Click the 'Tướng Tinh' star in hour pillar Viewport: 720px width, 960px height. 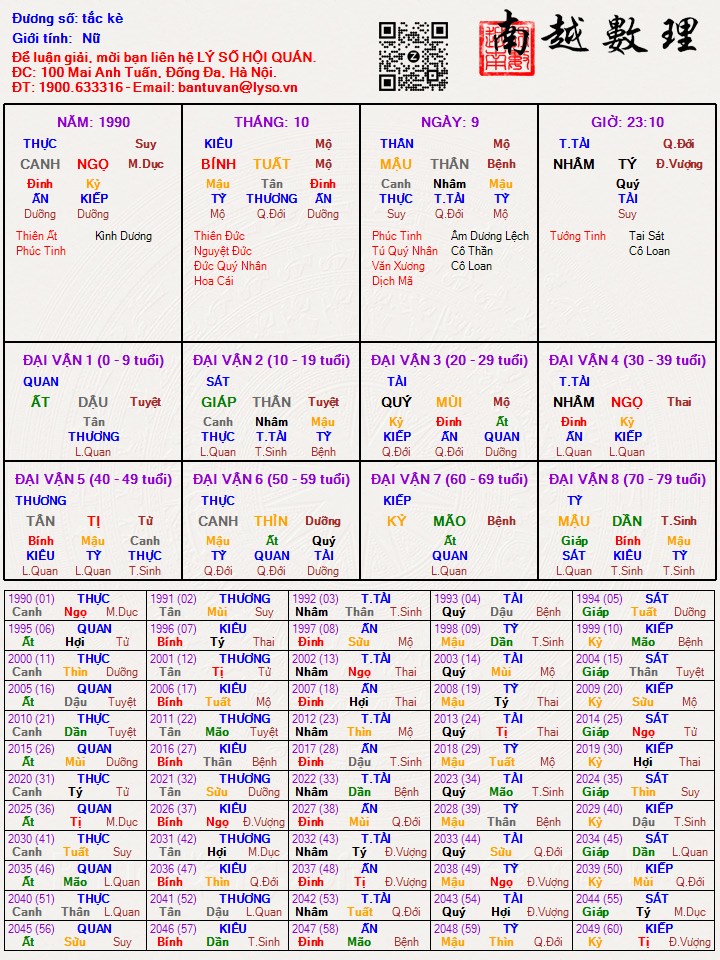[x=577, y=236]
